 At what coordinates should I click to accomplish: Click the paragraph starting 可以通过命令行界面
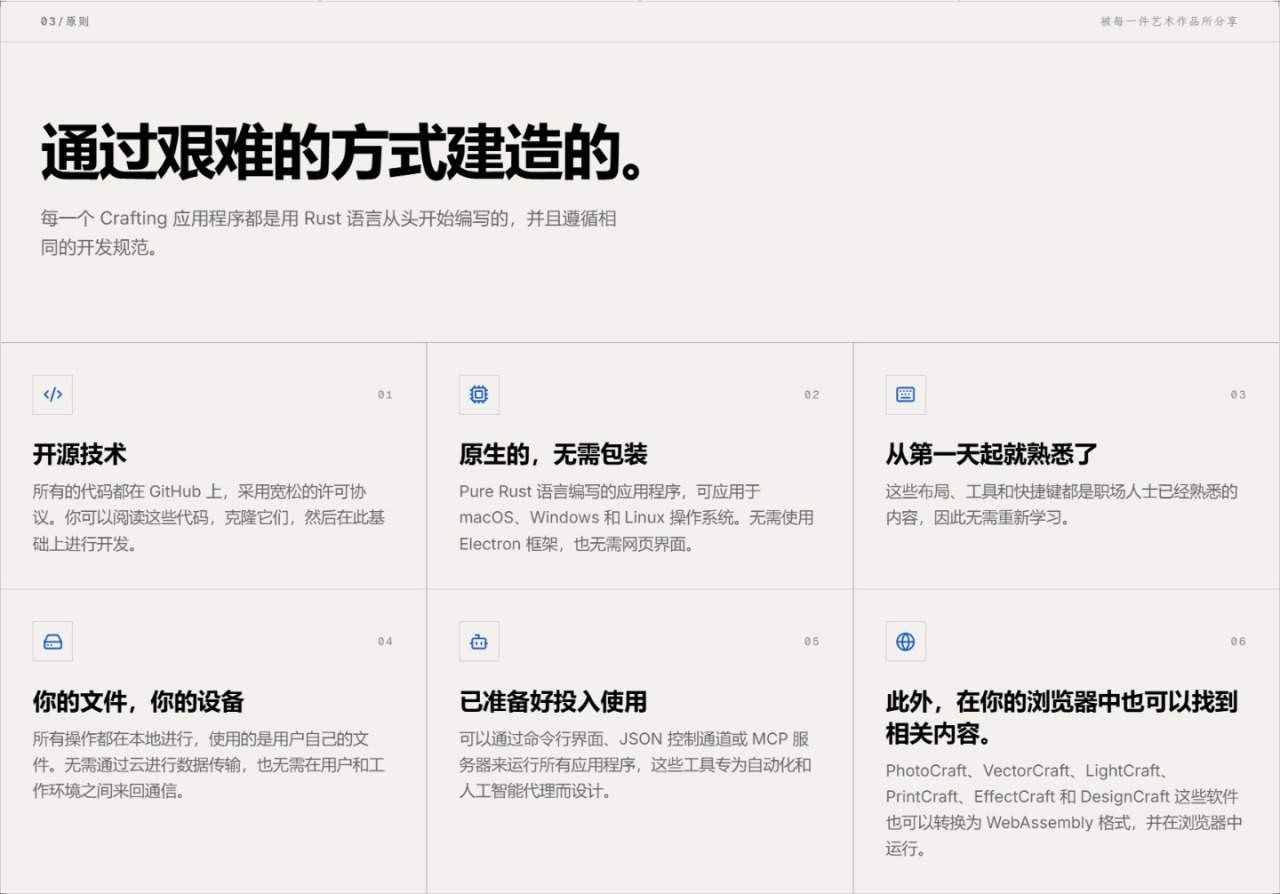(635, 765)
